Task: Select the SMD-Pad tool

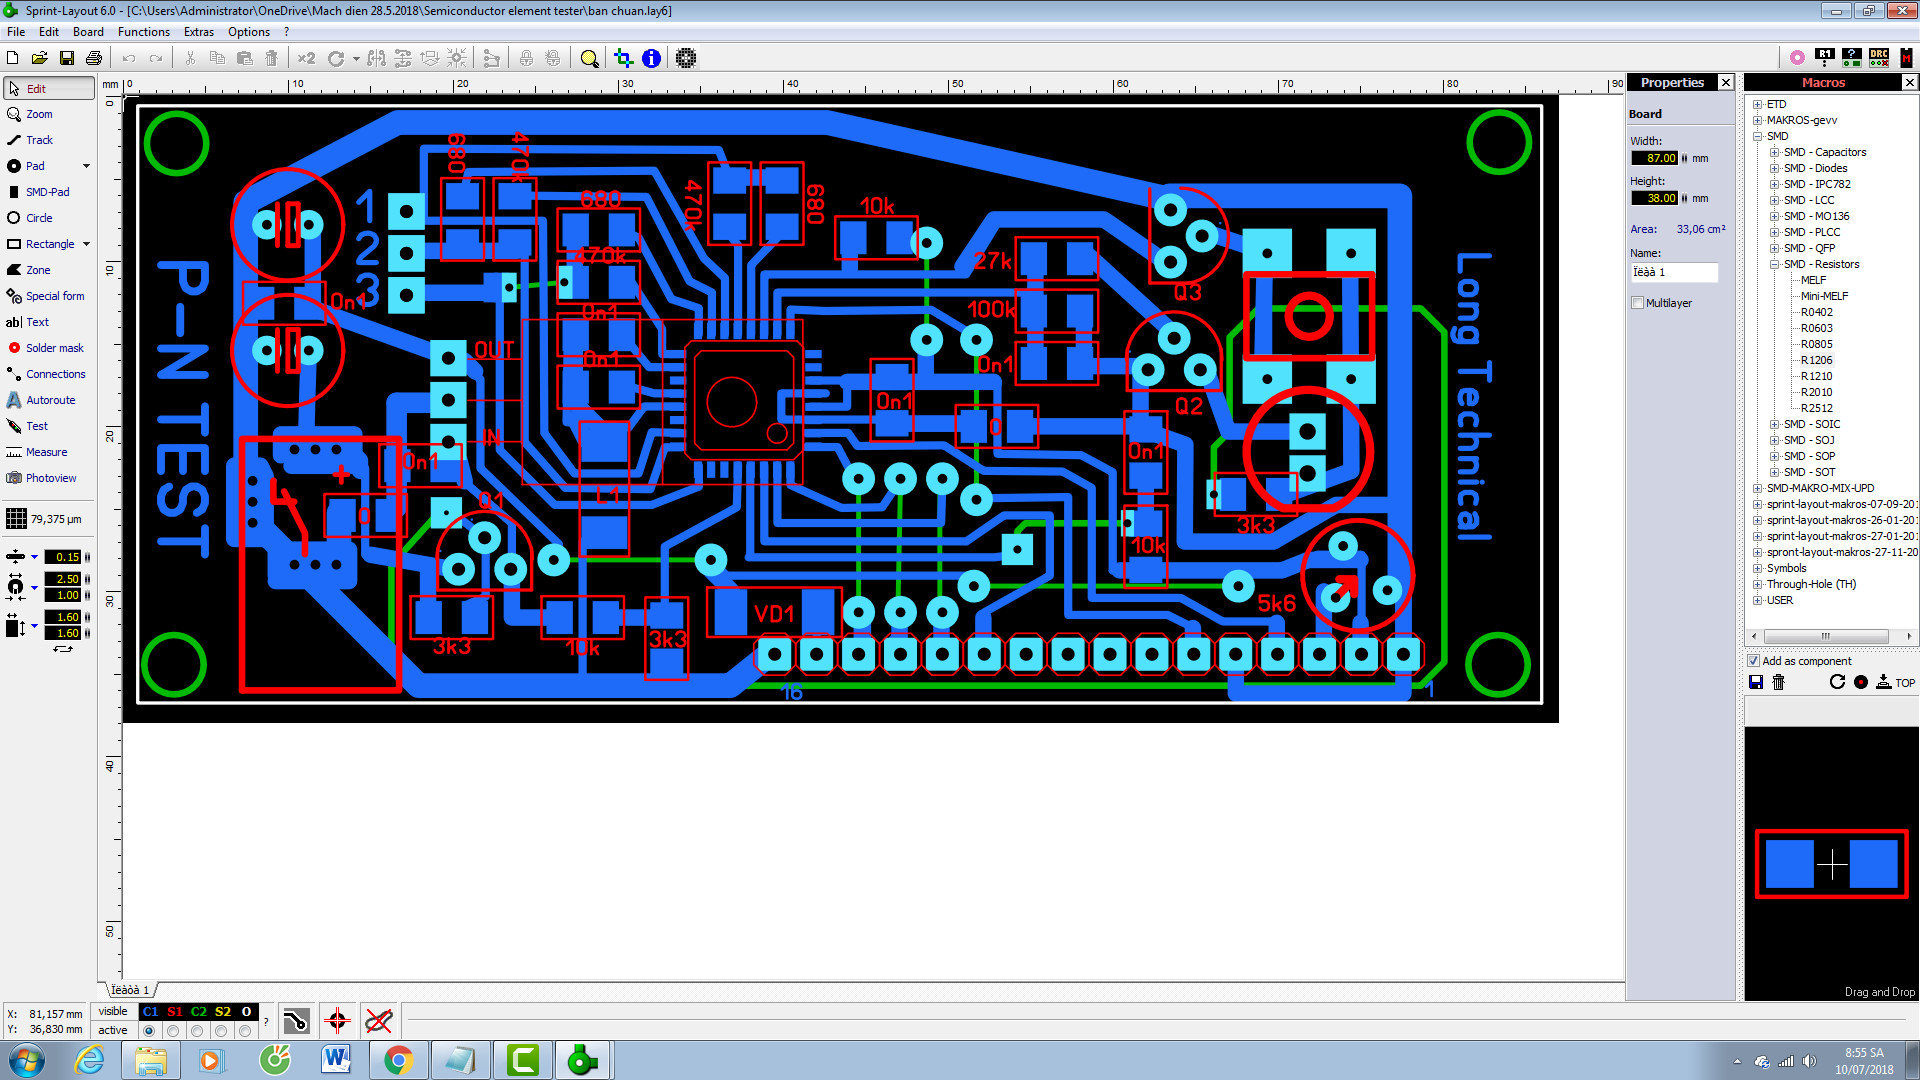Action: click(48, 192)
